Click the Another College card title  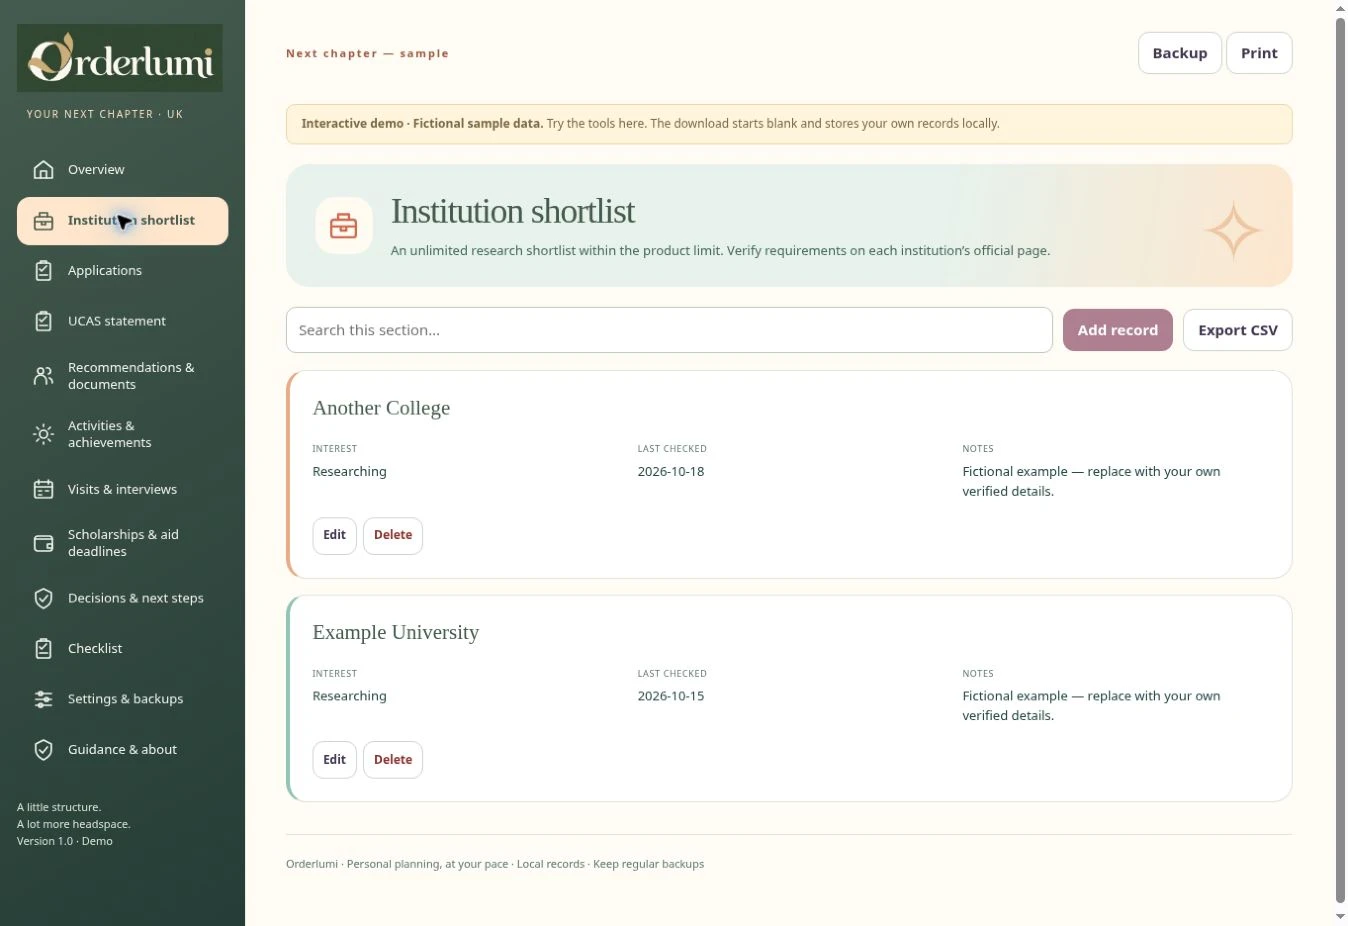click(381, 408)
